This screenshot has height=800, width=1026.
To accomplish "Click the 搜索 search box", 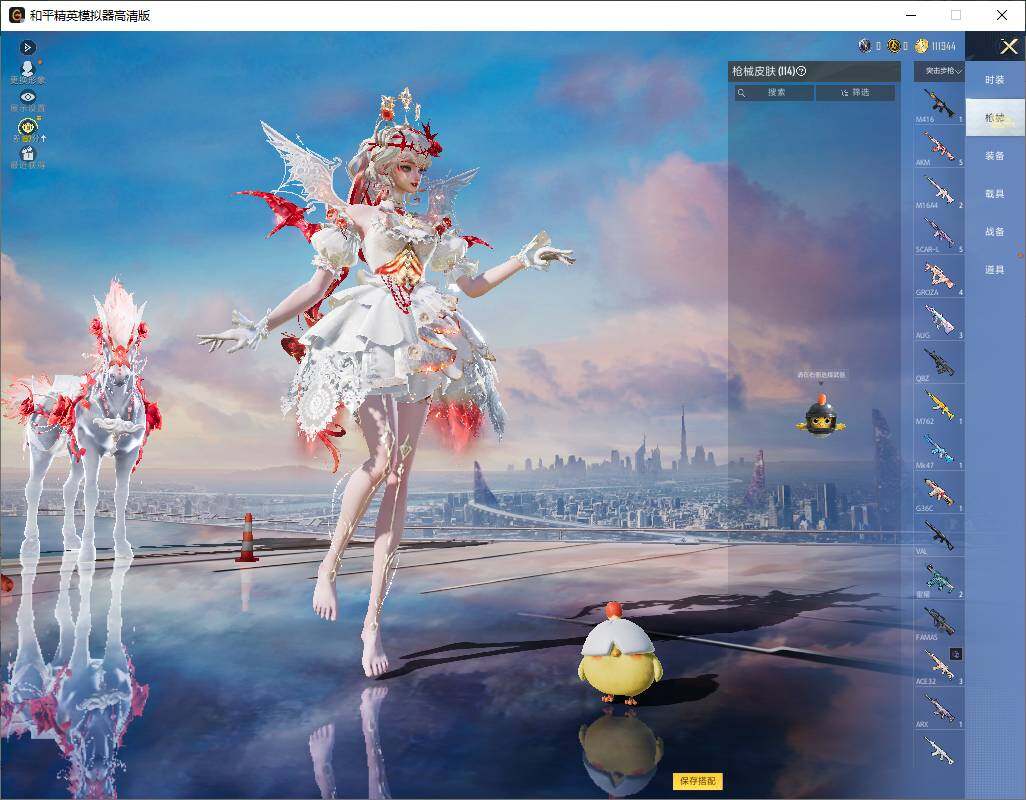I will pyautogui.click(x=775, y=93).
